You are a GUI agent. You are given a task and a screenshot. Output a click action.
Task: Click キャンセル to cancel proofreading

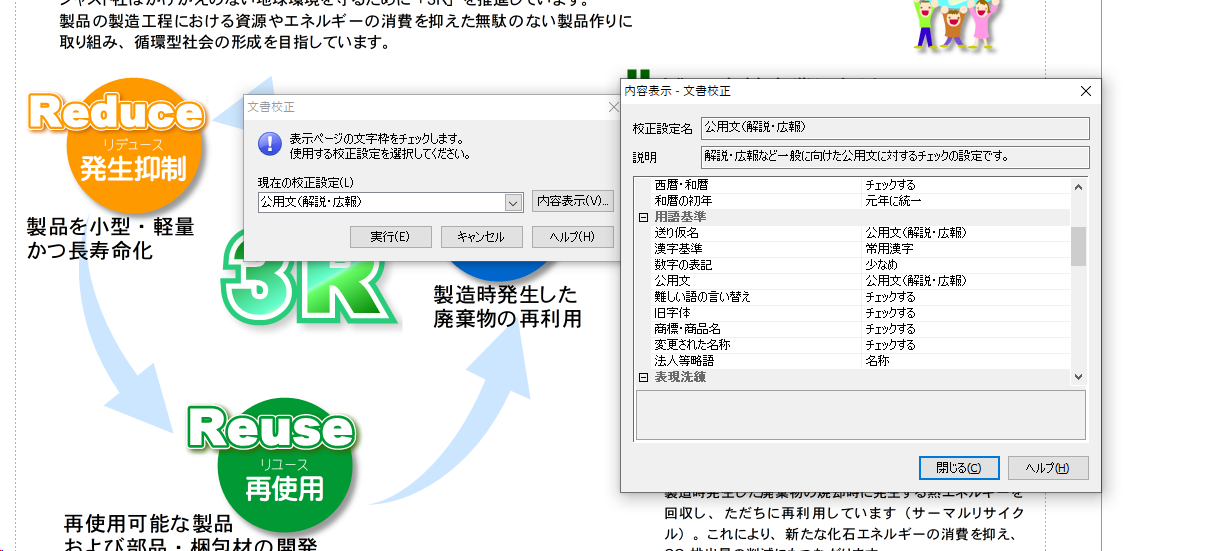coord(481,237)
